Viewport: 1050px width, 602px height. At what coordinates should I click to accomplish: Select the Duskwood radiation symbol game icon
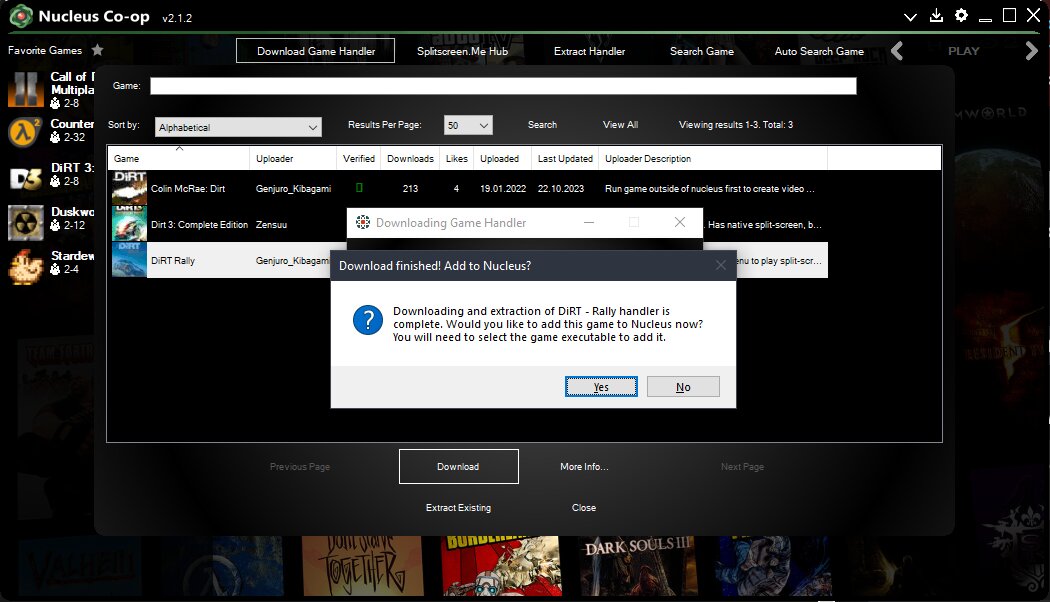[24, 219]
